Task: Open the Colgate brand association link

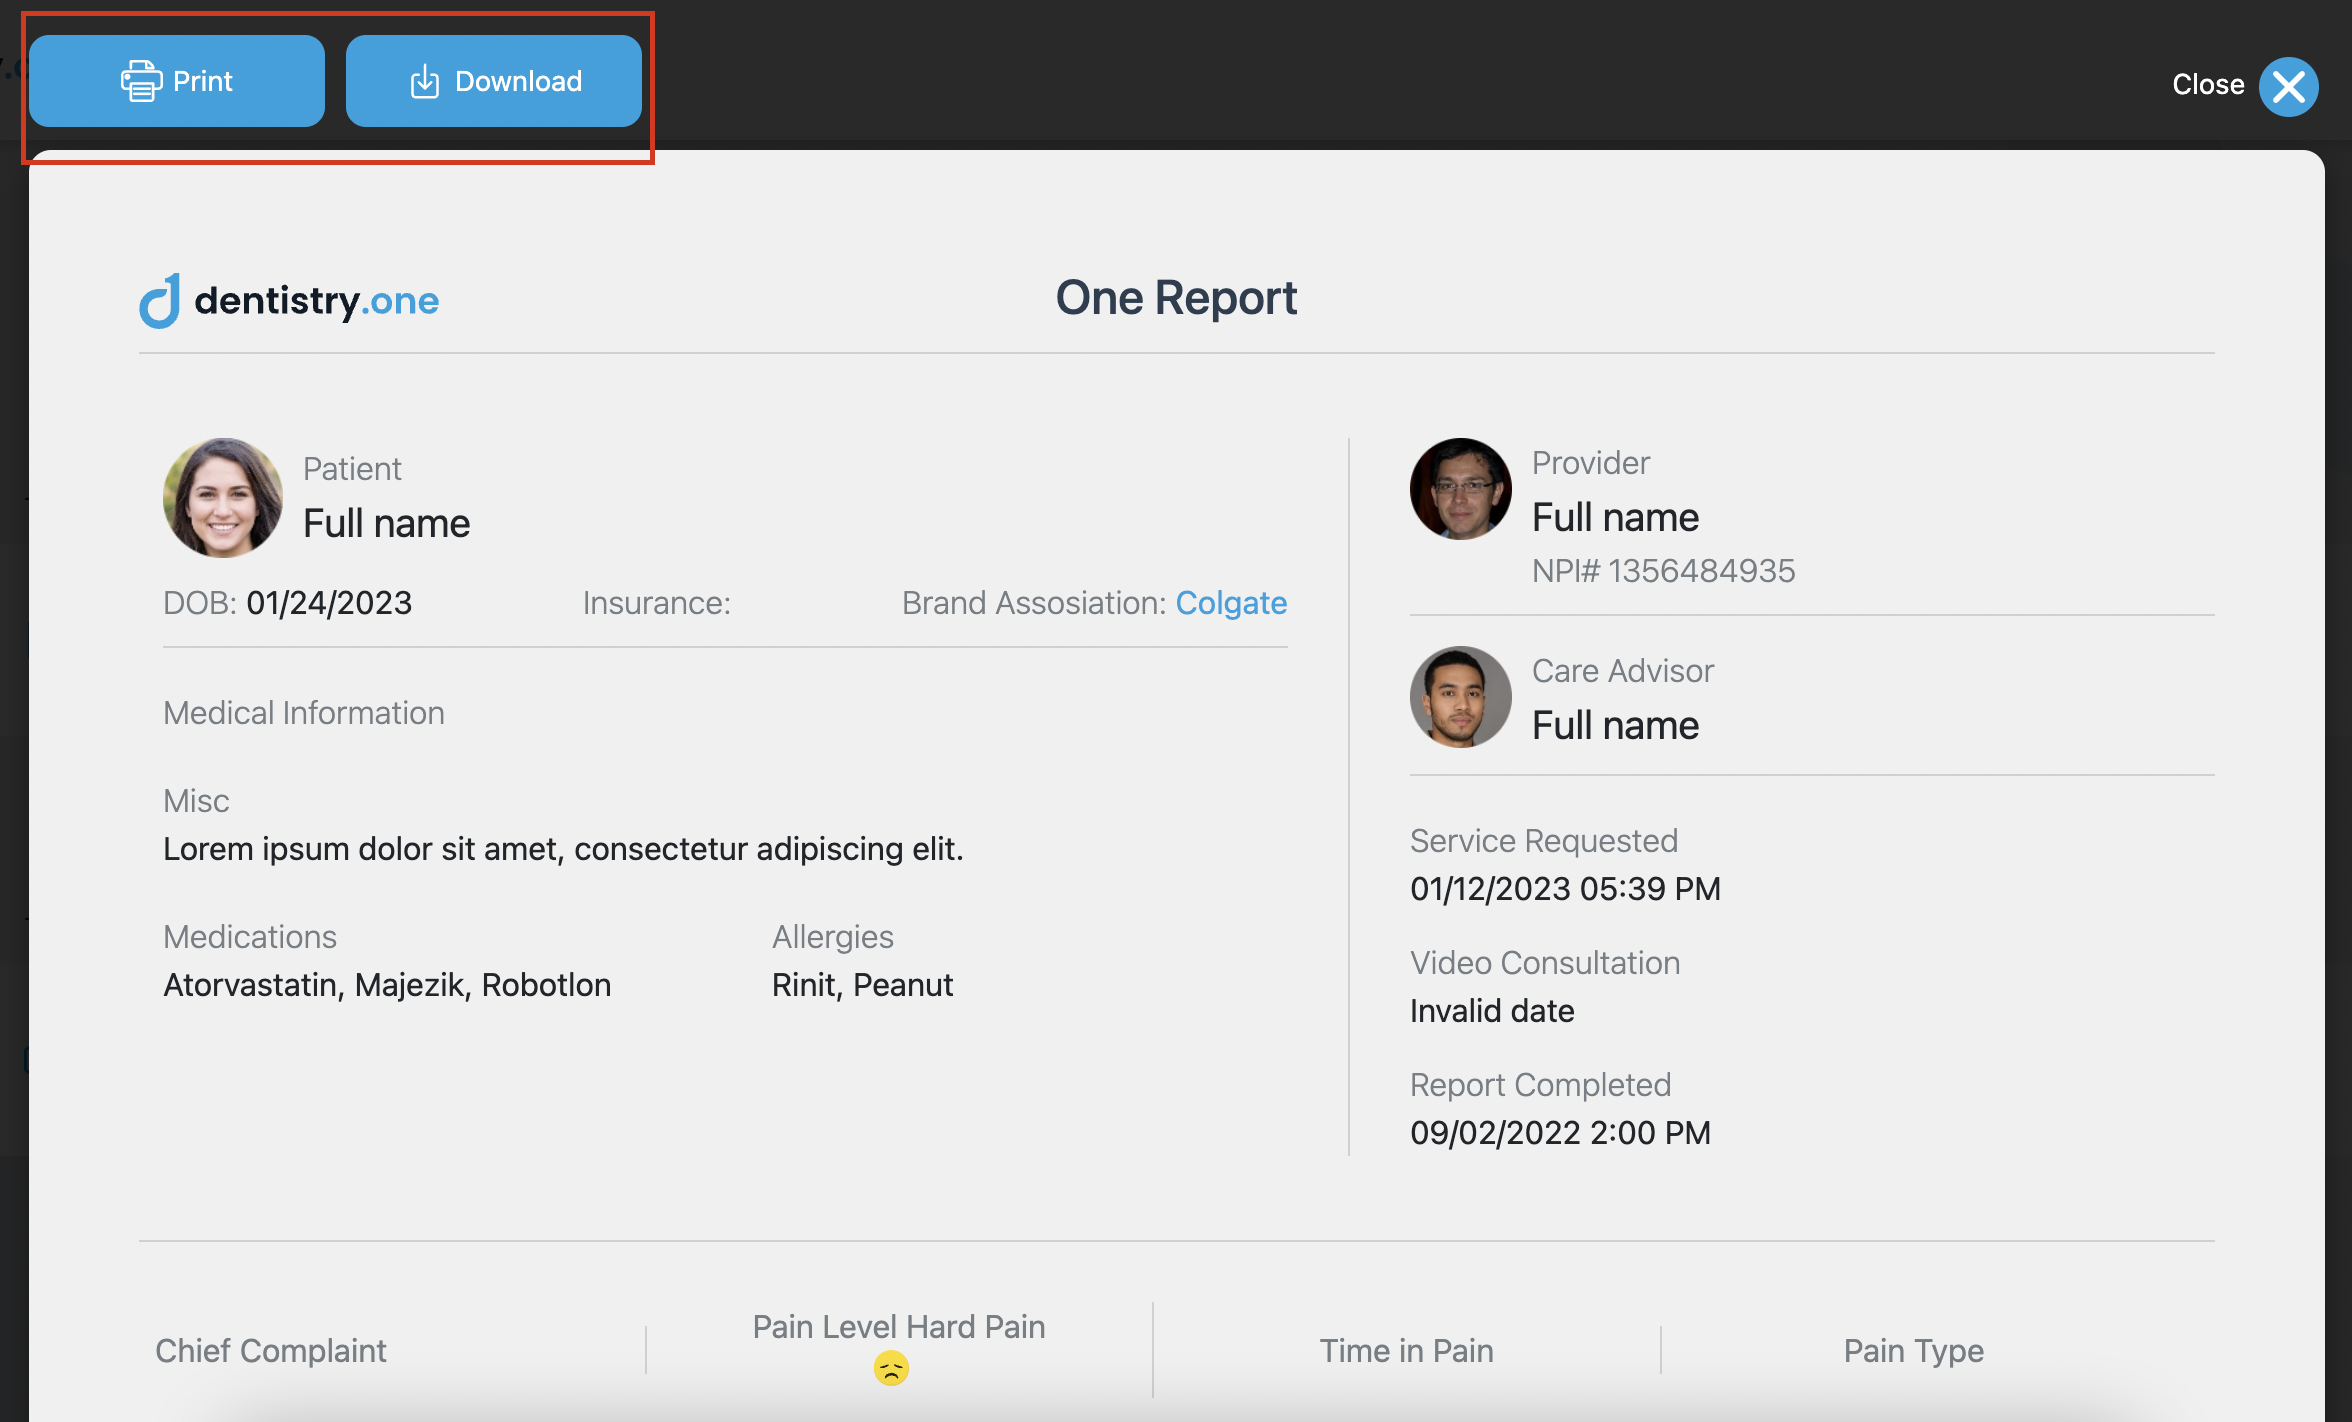Action: (x=1232, y=602)
